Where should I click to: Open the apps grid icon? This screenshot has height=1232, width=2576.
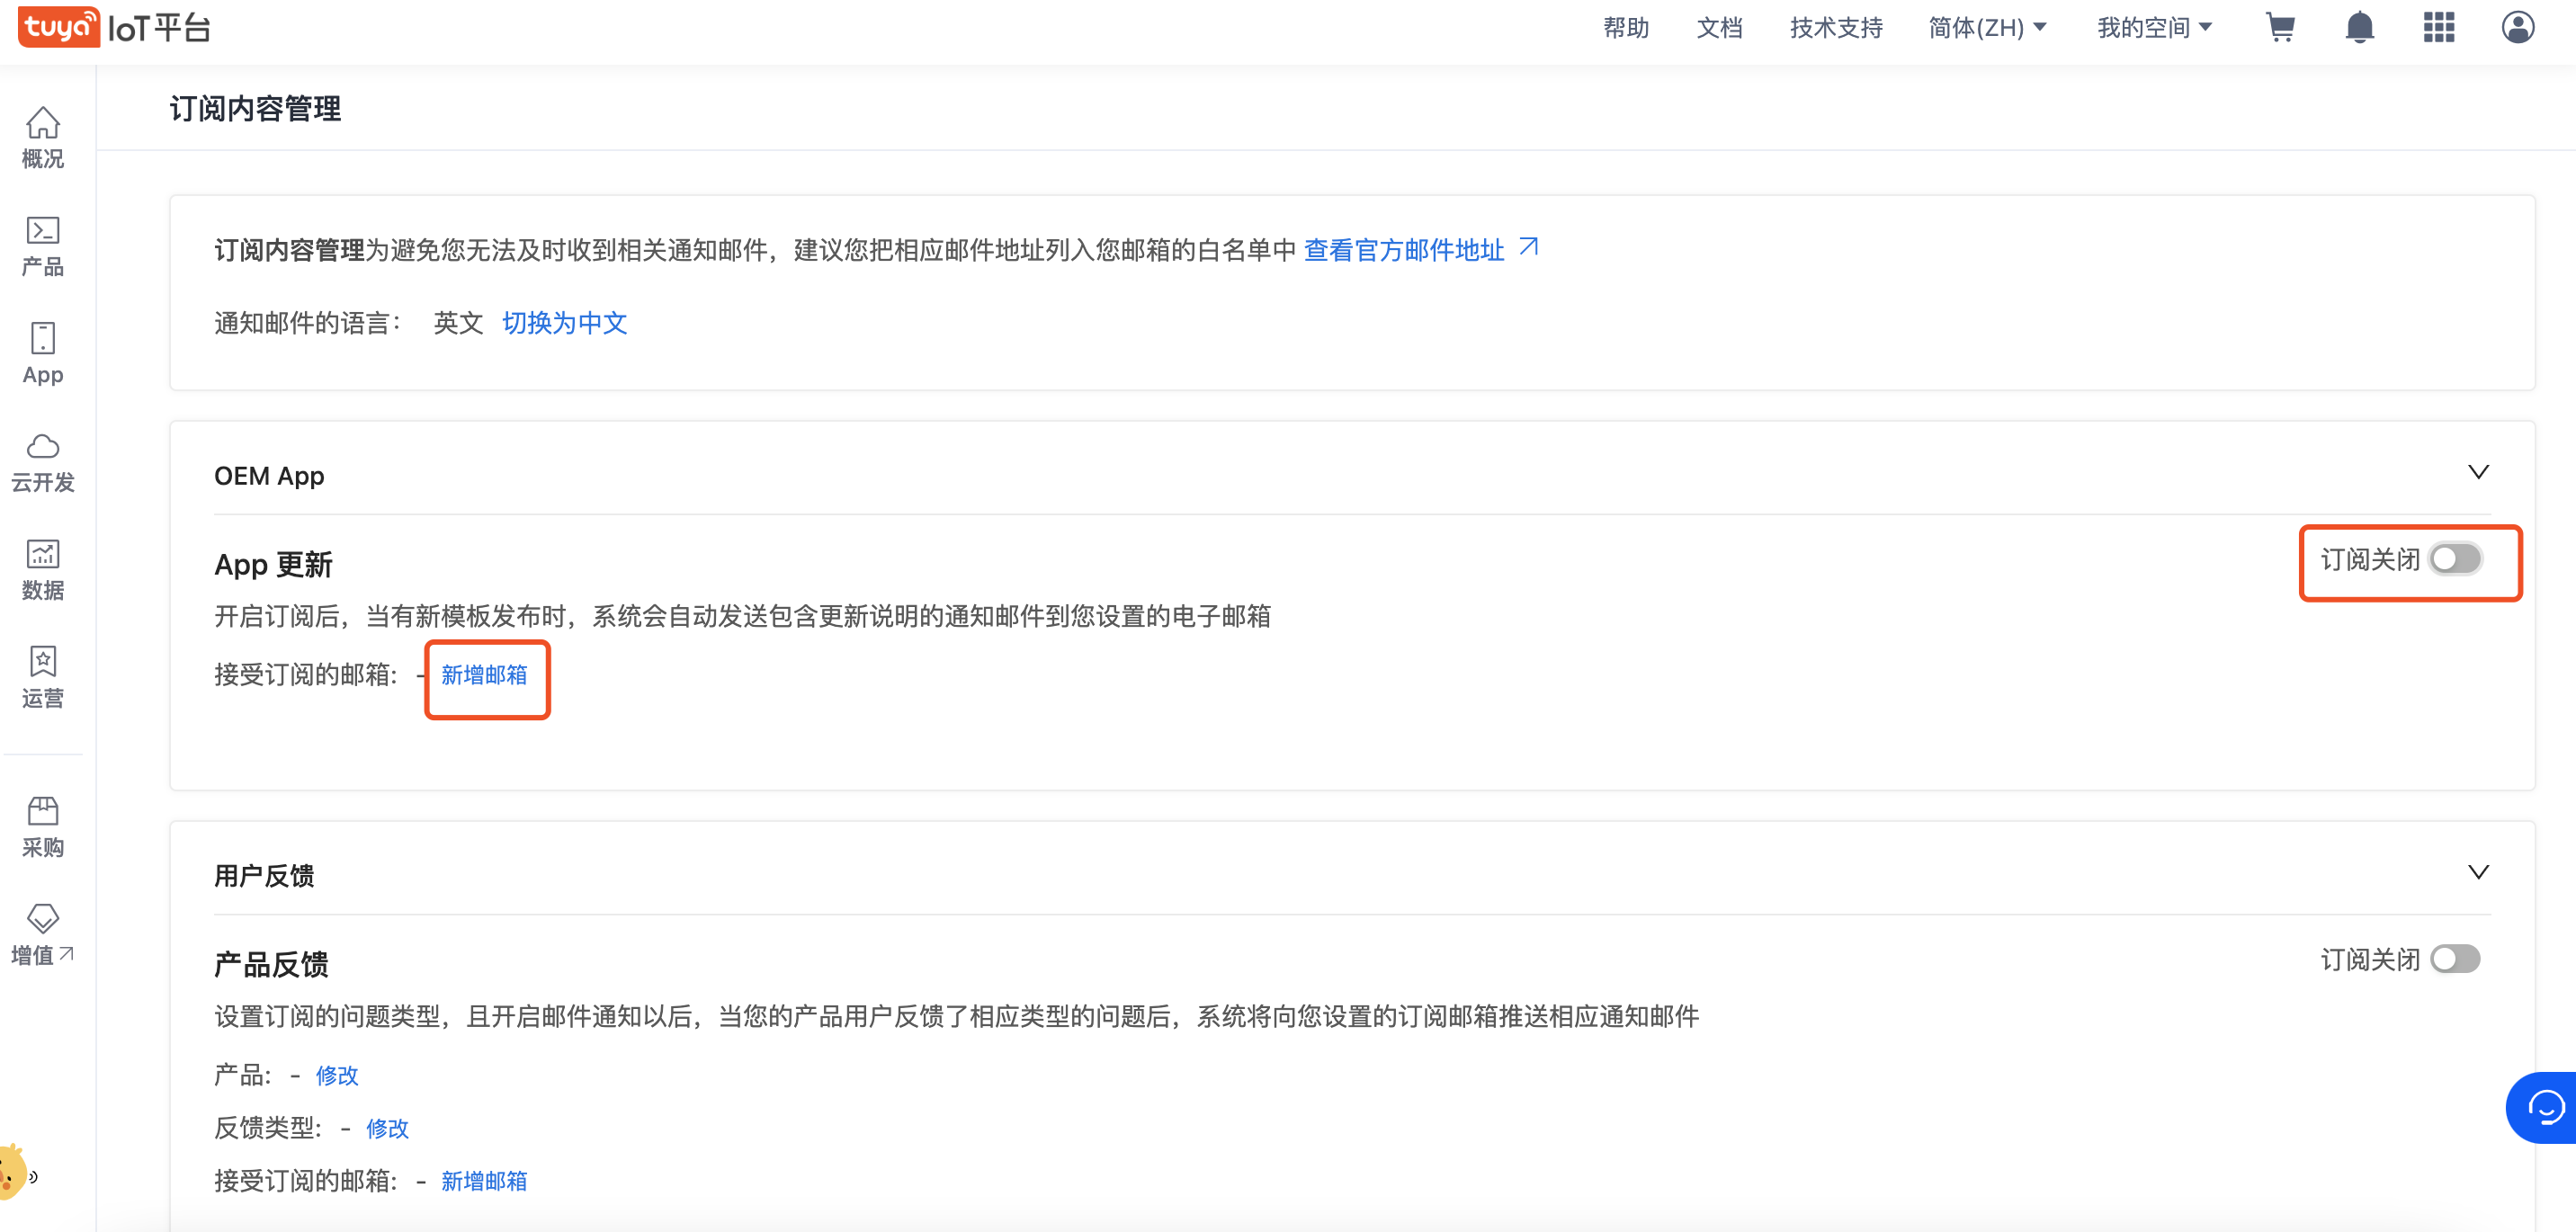point(2439,27)
